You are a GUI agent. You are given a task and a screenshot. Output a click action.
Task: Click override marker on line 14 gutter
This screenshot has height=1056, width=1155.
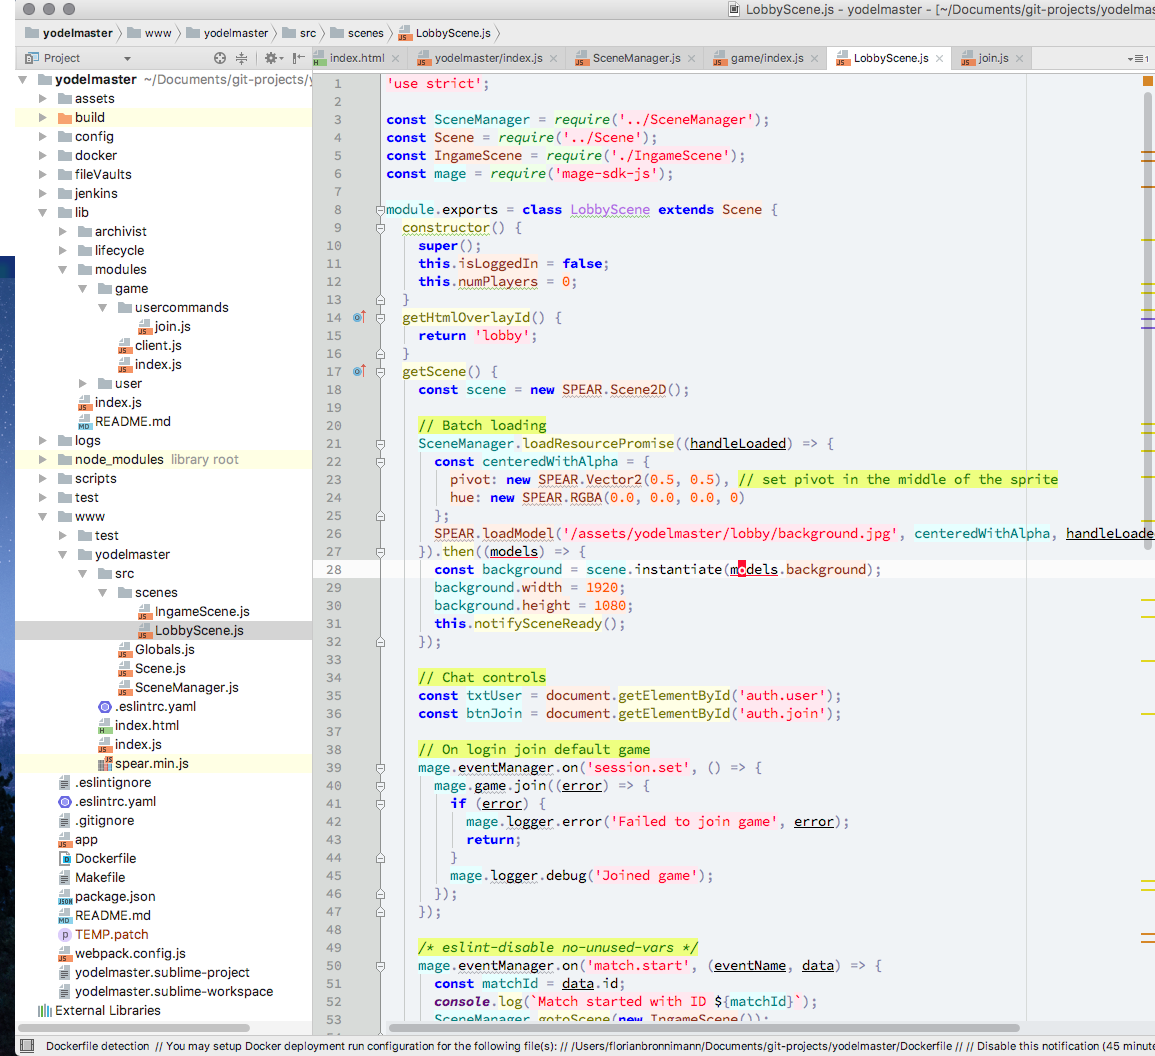359,317
